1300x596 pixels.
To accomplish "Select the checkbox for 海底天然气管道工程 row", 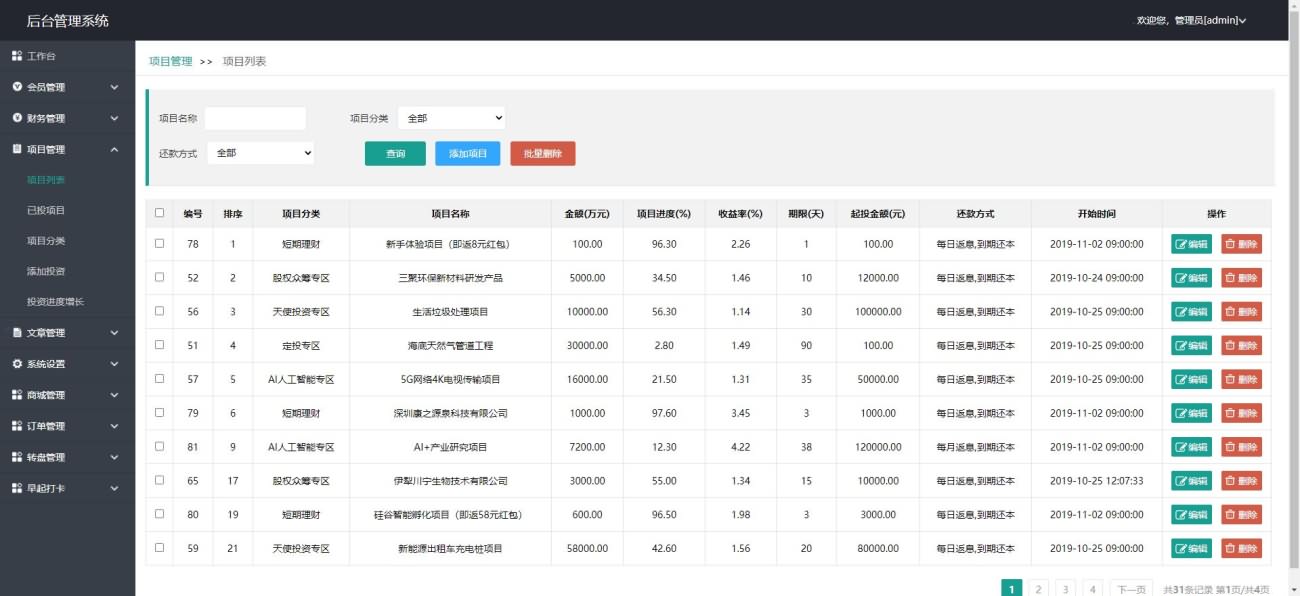I will (x=159, y=345).
